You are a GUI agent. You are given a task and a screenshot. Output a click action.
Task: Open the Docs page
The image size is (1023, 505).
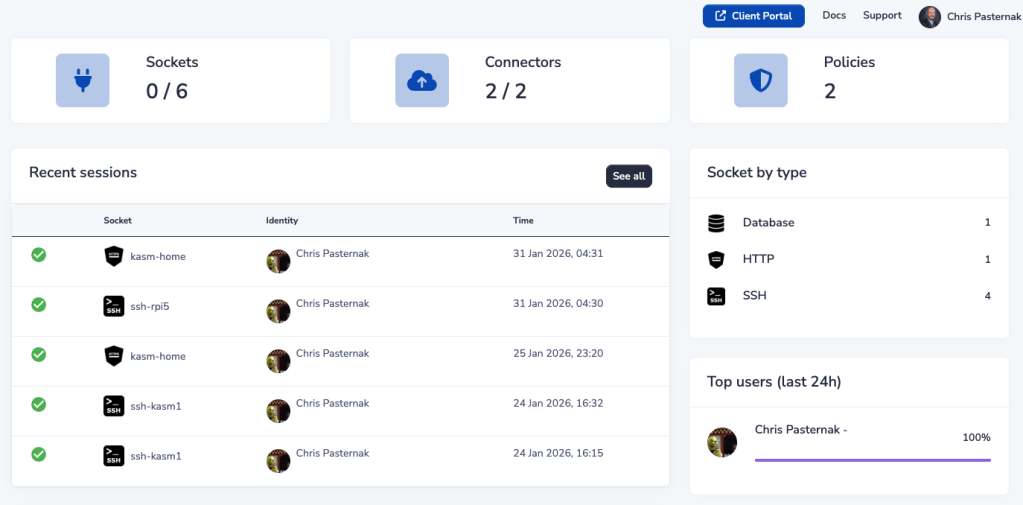click(x=834, y=16)
